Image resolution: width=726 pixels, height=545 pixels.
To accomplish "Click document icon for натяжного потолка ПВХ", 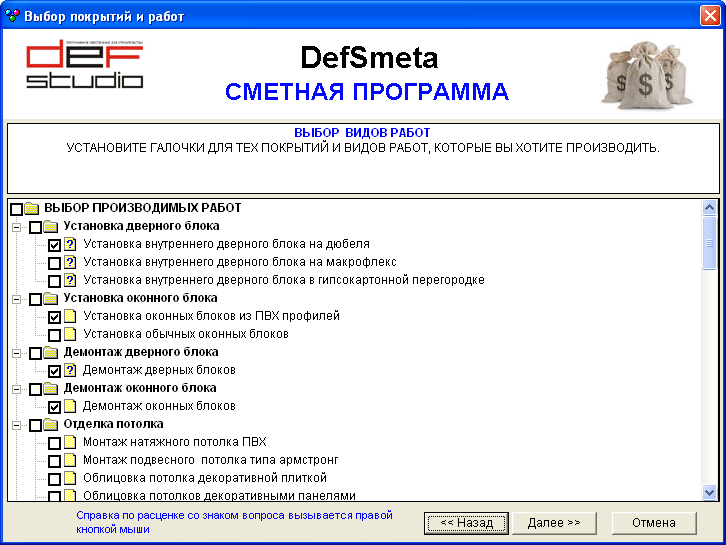I will [70, 442].
